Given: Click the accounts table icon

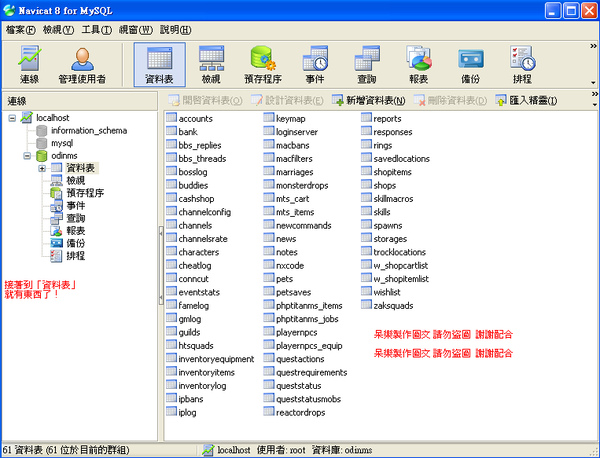Looking at the screenshot, I should click(171, 117).
